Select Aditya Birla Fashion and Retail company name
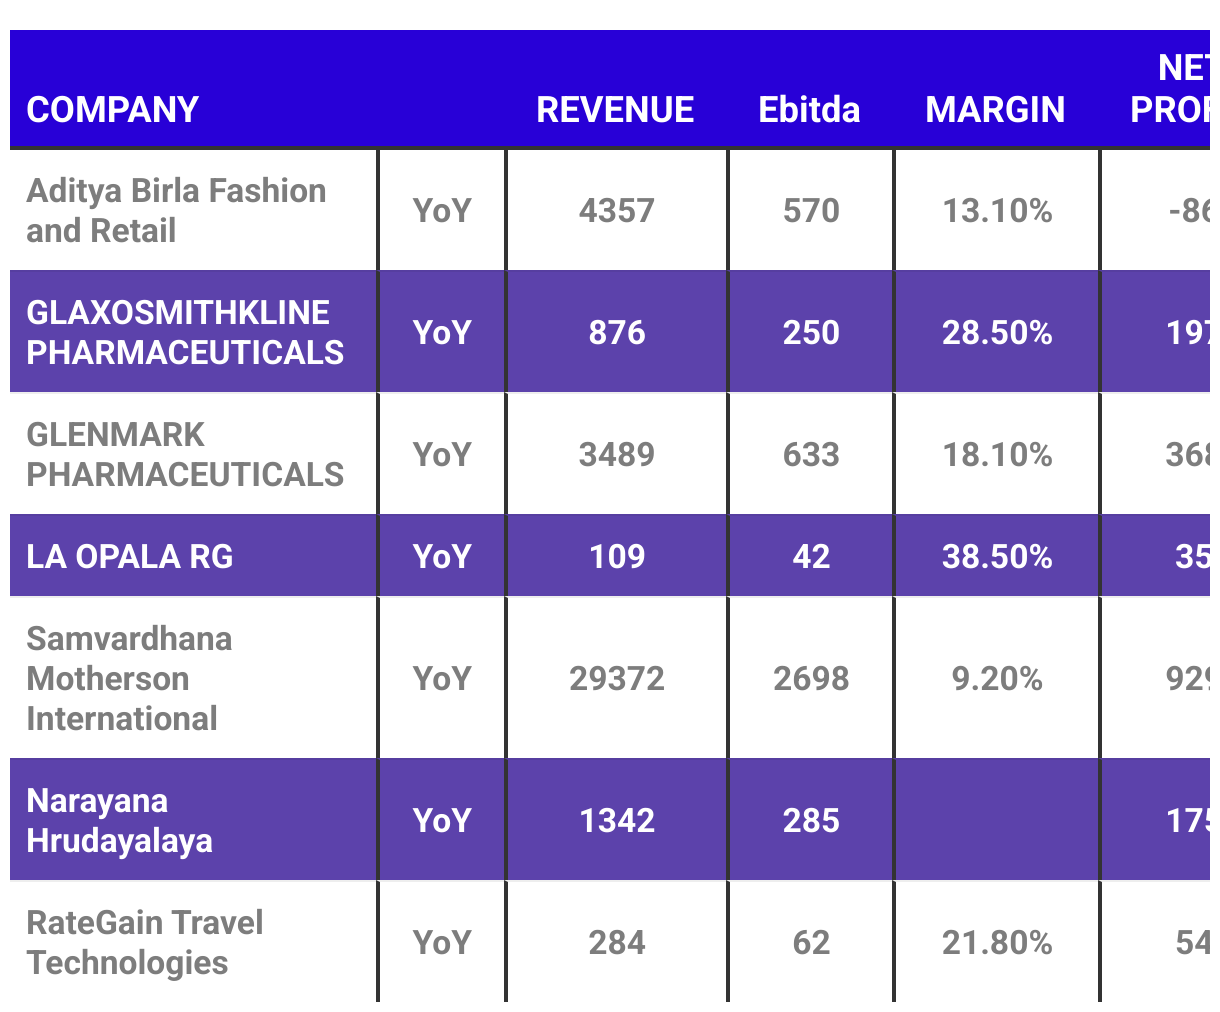The height and width of the screenshot is (1012, 1220). [x=176, y=210]
